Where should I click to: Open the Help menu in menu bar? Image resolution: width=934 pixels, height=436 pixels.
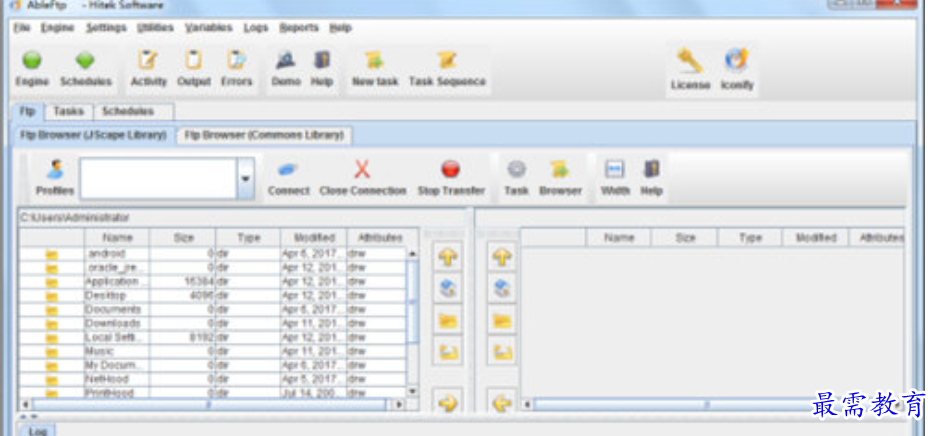340,28
